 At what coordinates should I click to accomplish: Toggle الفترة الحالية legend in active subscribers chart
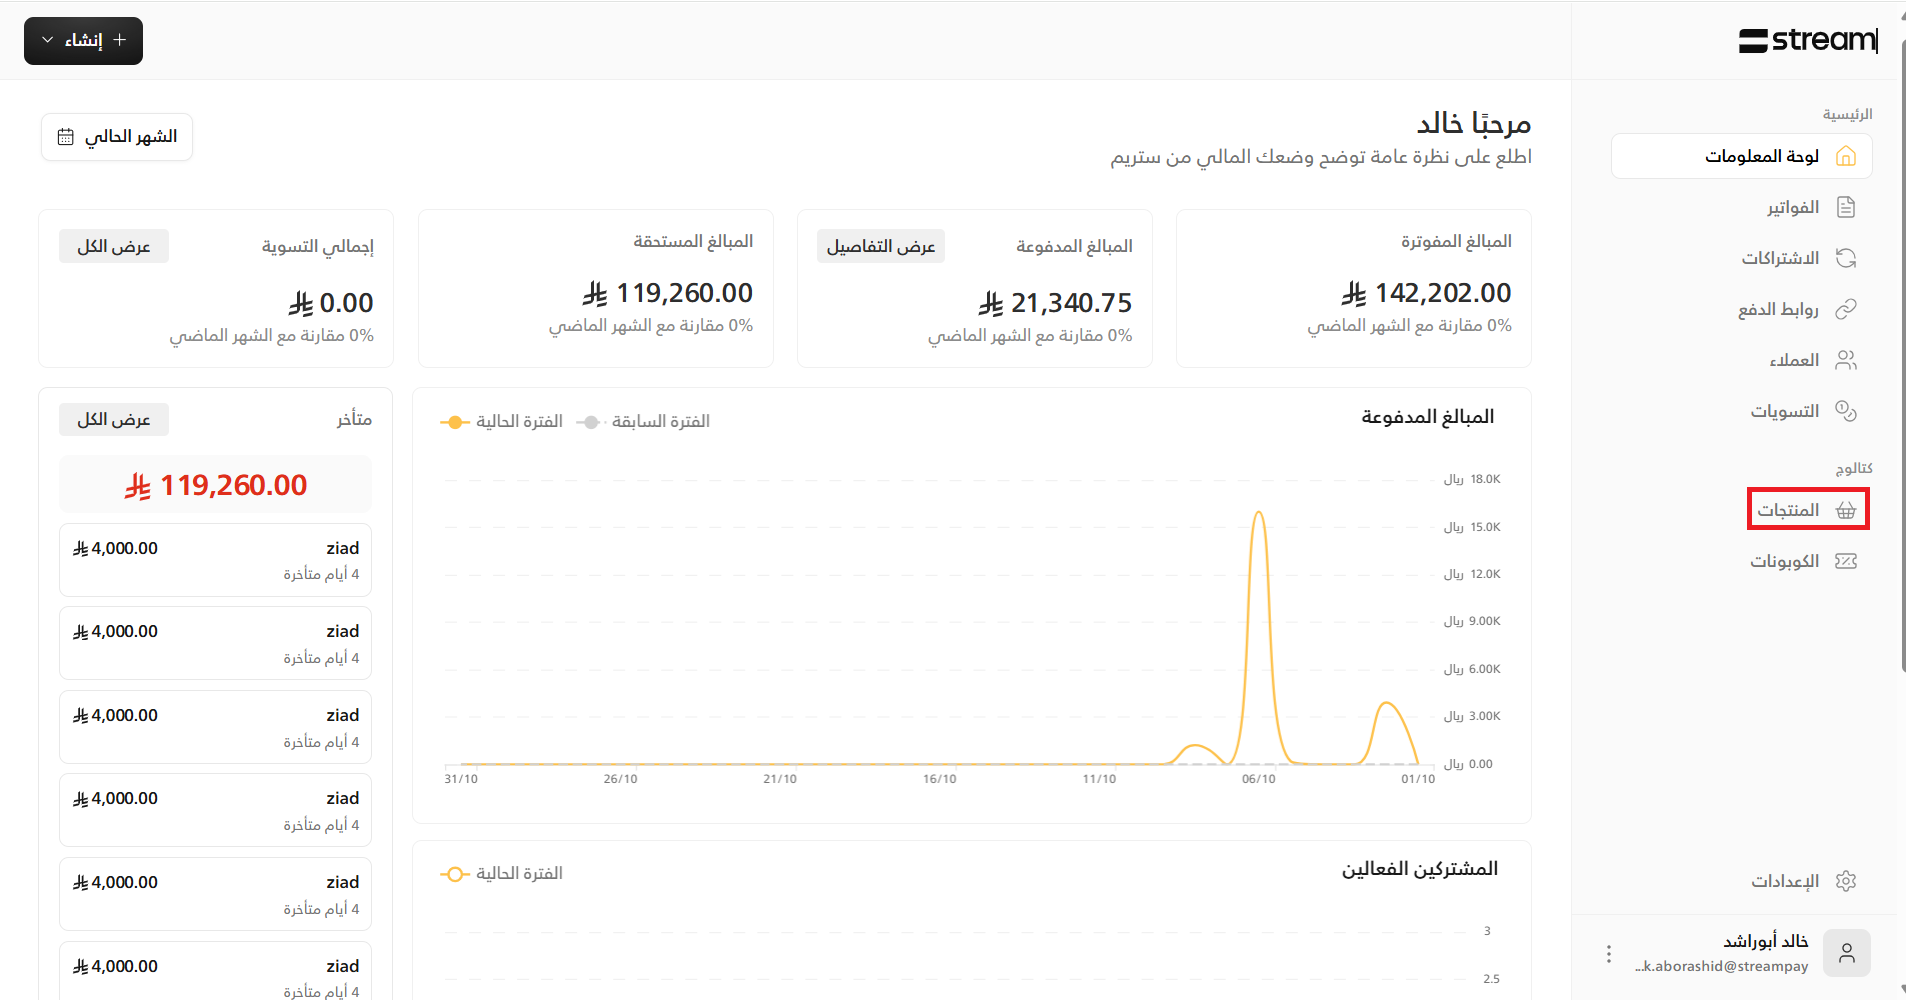503,874
